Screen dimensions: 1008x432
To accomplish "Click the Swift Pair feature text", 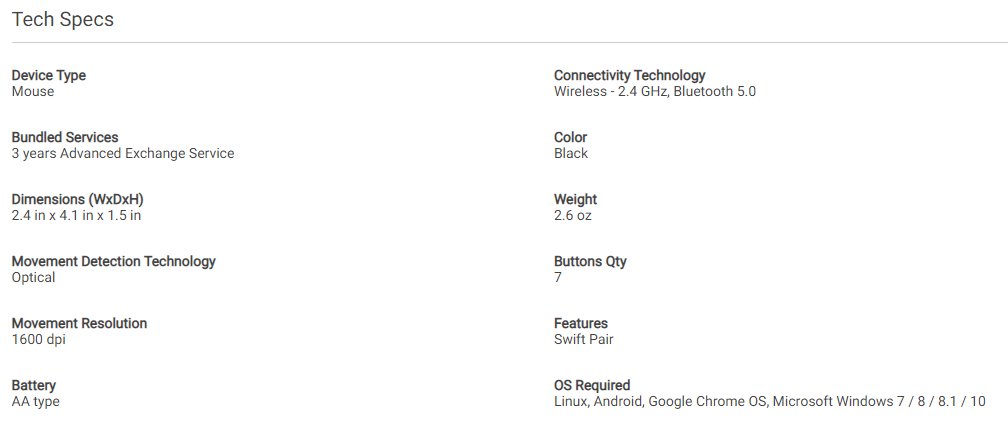I will pyautogui.click(x=584, y=339).
